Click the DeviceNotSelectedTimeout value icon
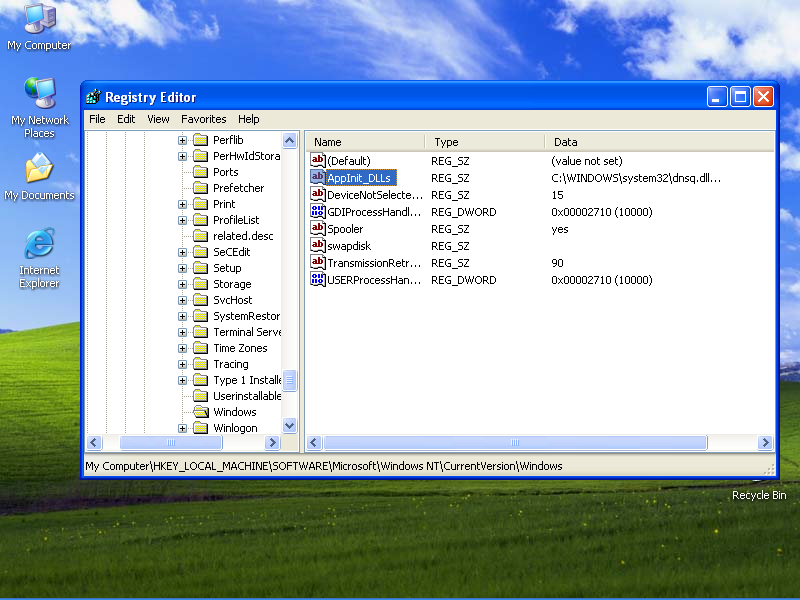Viewport: 800px width, 600px height. 317,194
